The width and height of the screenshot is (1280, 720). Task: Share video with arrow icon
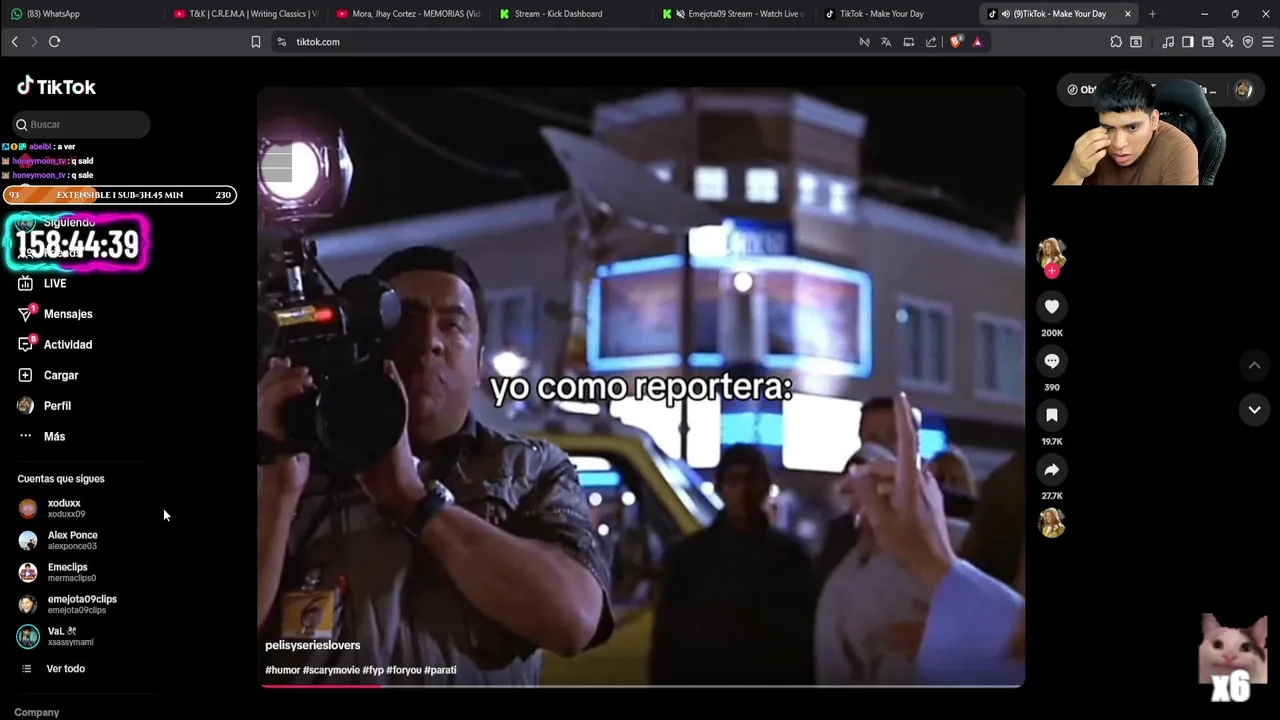[1051, 469]
